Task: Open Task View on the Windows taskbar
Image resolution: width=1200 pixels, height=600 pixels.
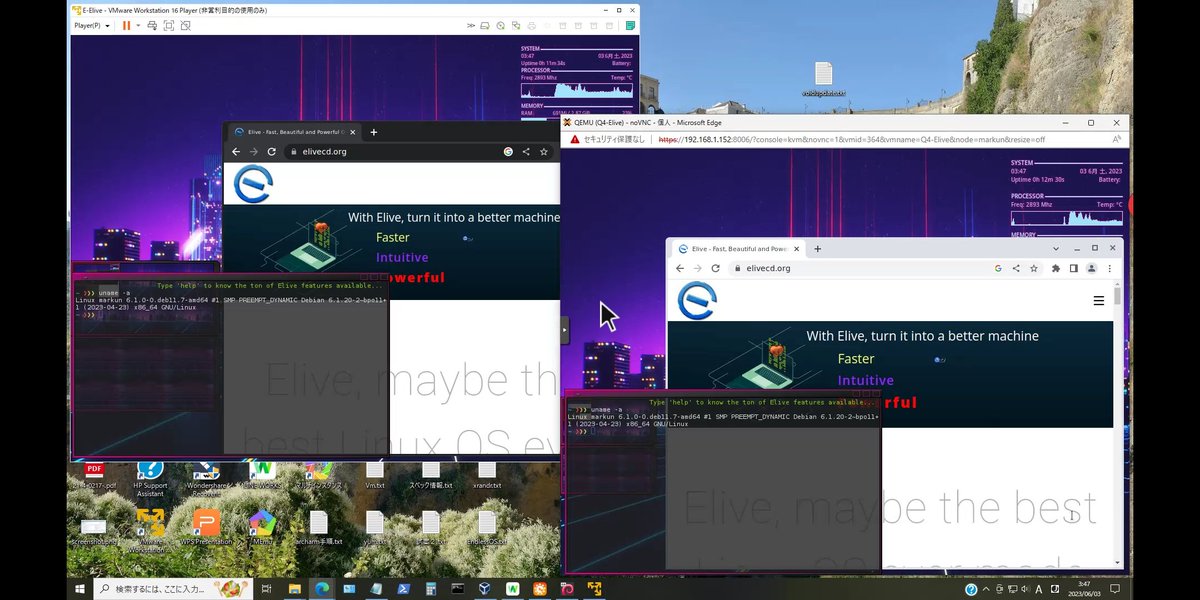Action: tap(267, 589)
